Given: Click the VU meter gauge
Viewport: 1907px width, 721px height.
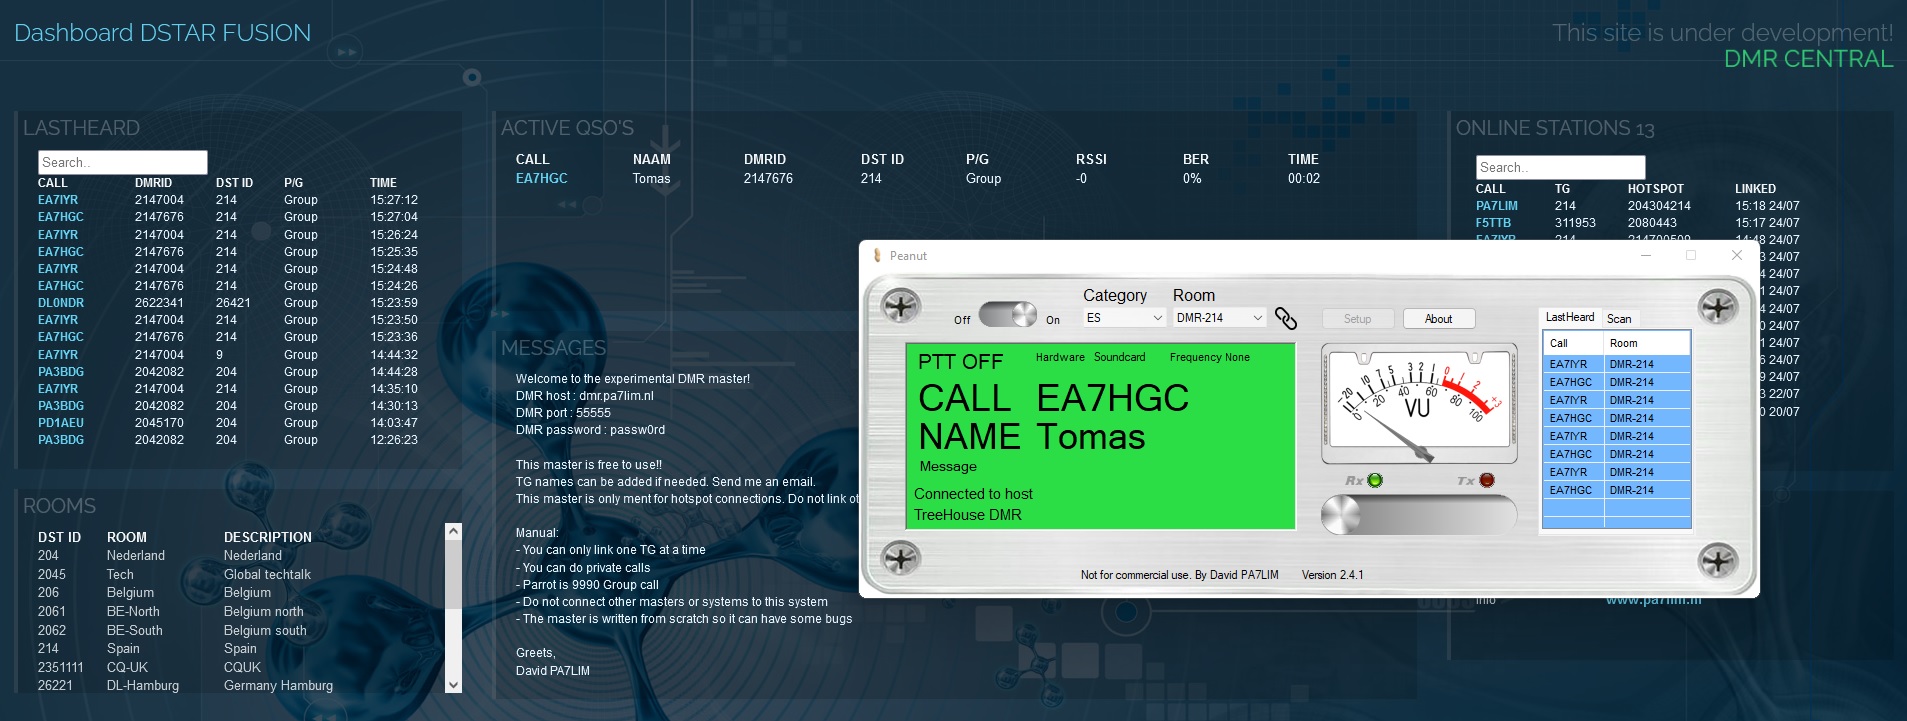Looking at the screenshot, I should pyautogui.click(x=1418, y=404).
